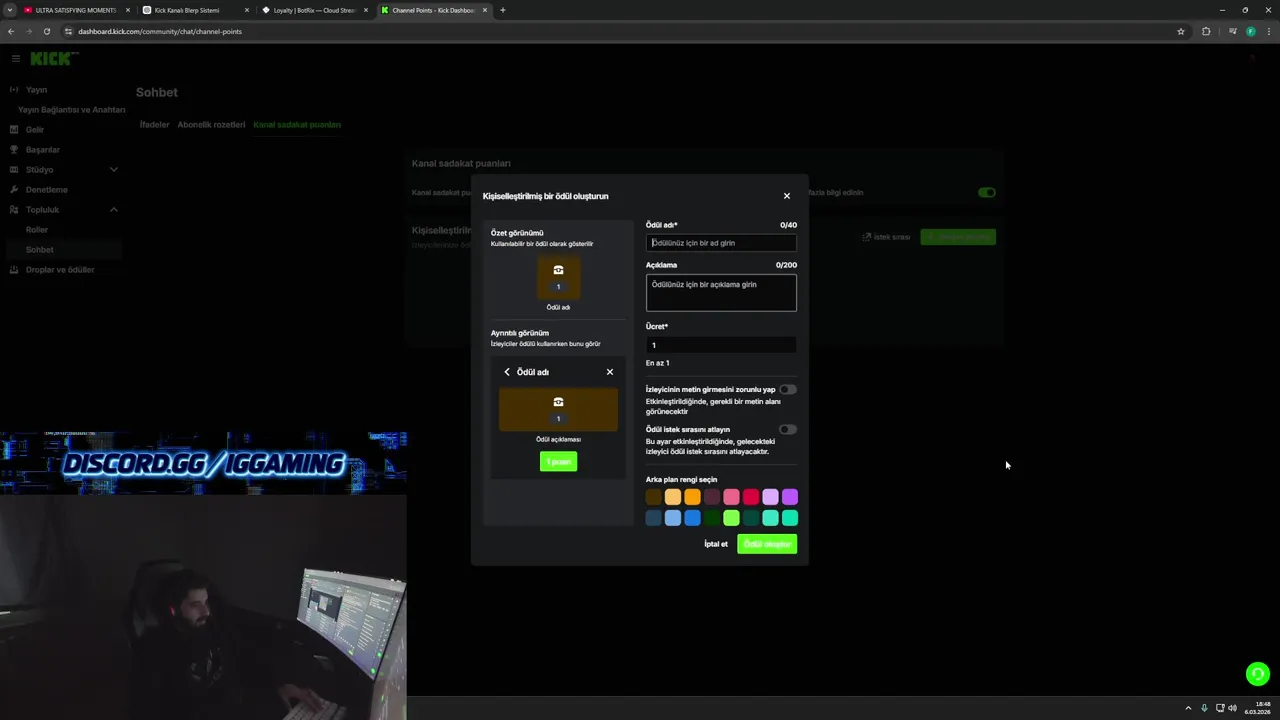
Task: Open Roller in the sidebar
Action: 37,230
